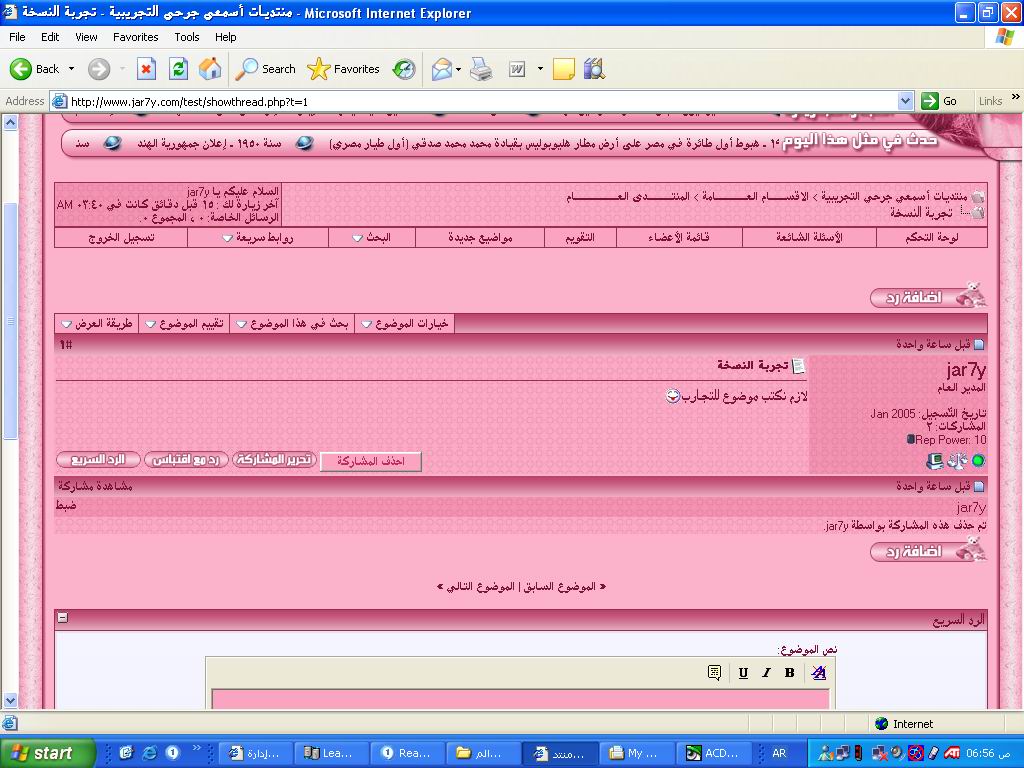
Task: Click the top اضافة رد add reply button
Action: pos(928,296)
